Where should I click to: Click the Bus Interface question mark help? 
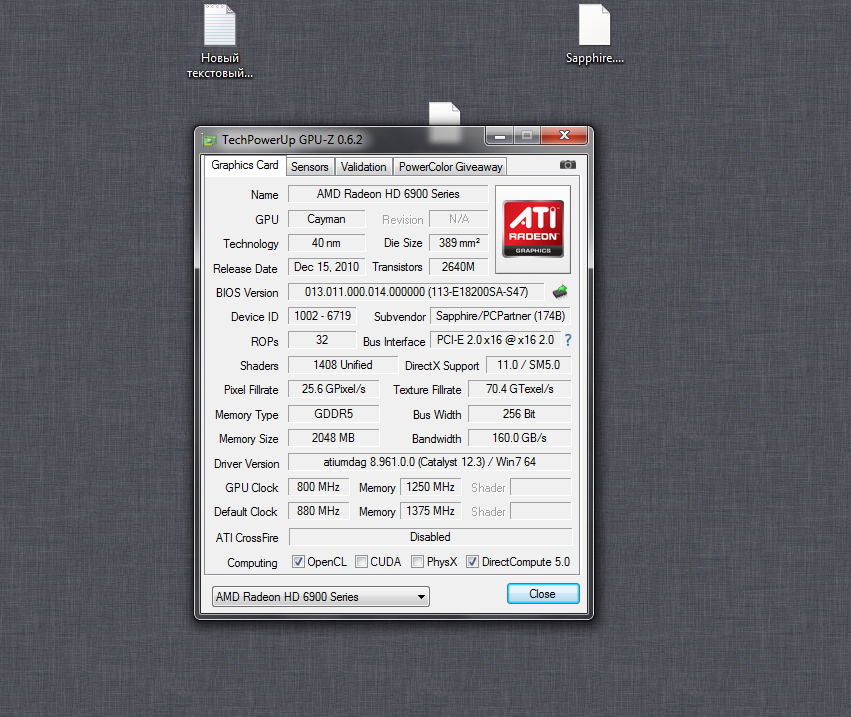click(x=568, y=340)
